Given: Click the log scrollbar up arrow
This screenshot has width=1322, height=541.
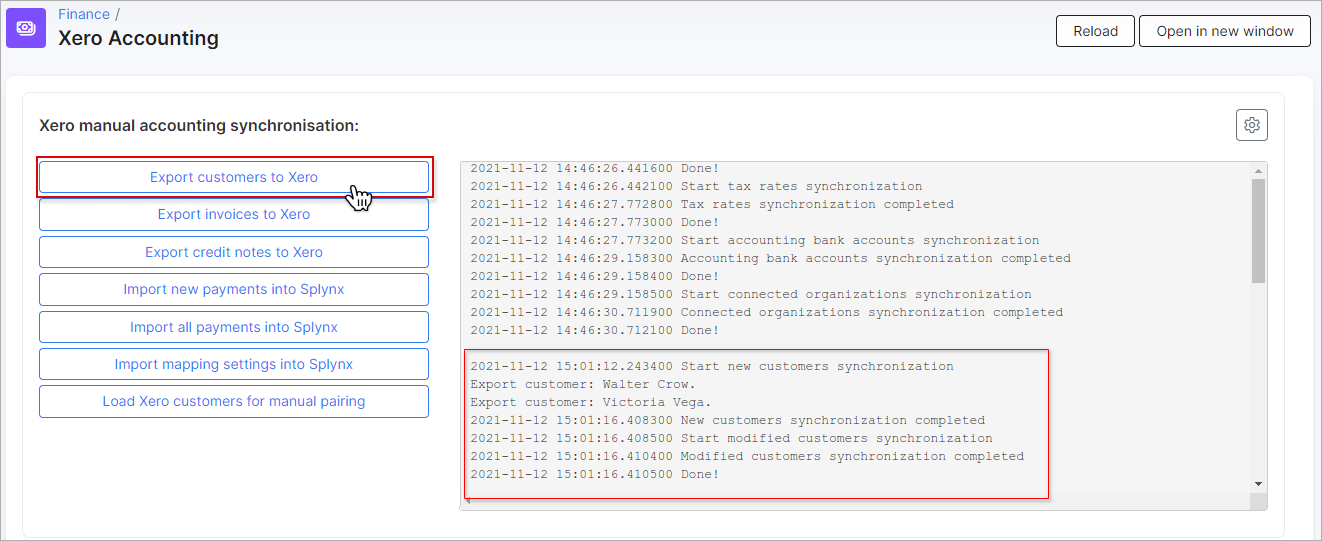Looking at the screenshot, I should [x=1258, y=170].
